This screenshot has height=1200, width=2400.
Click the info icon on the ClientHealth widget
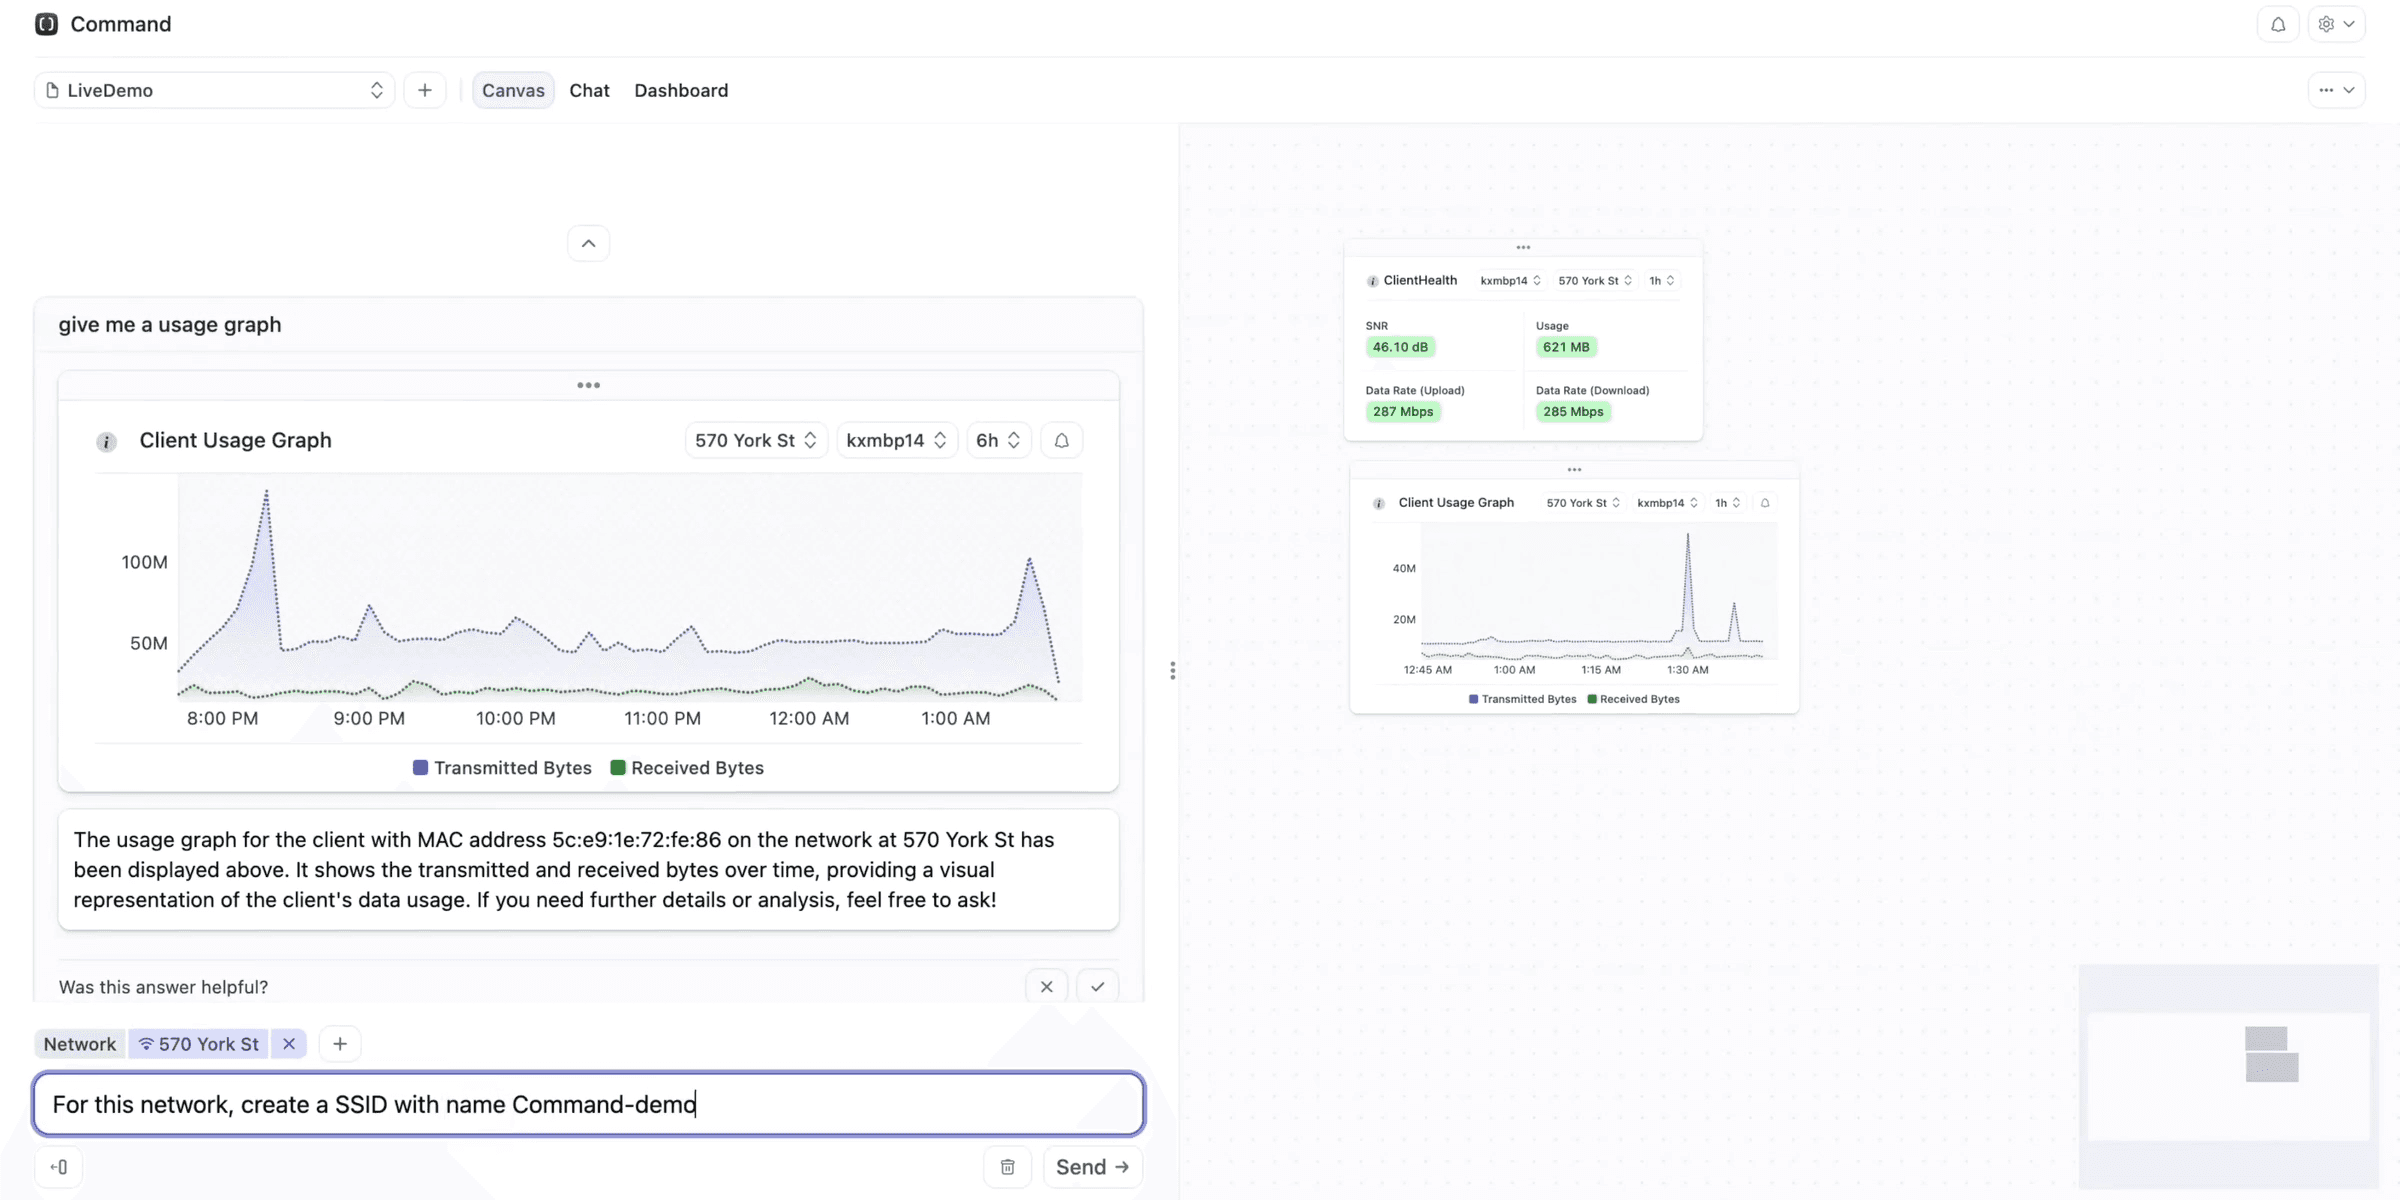point(1372,281)
